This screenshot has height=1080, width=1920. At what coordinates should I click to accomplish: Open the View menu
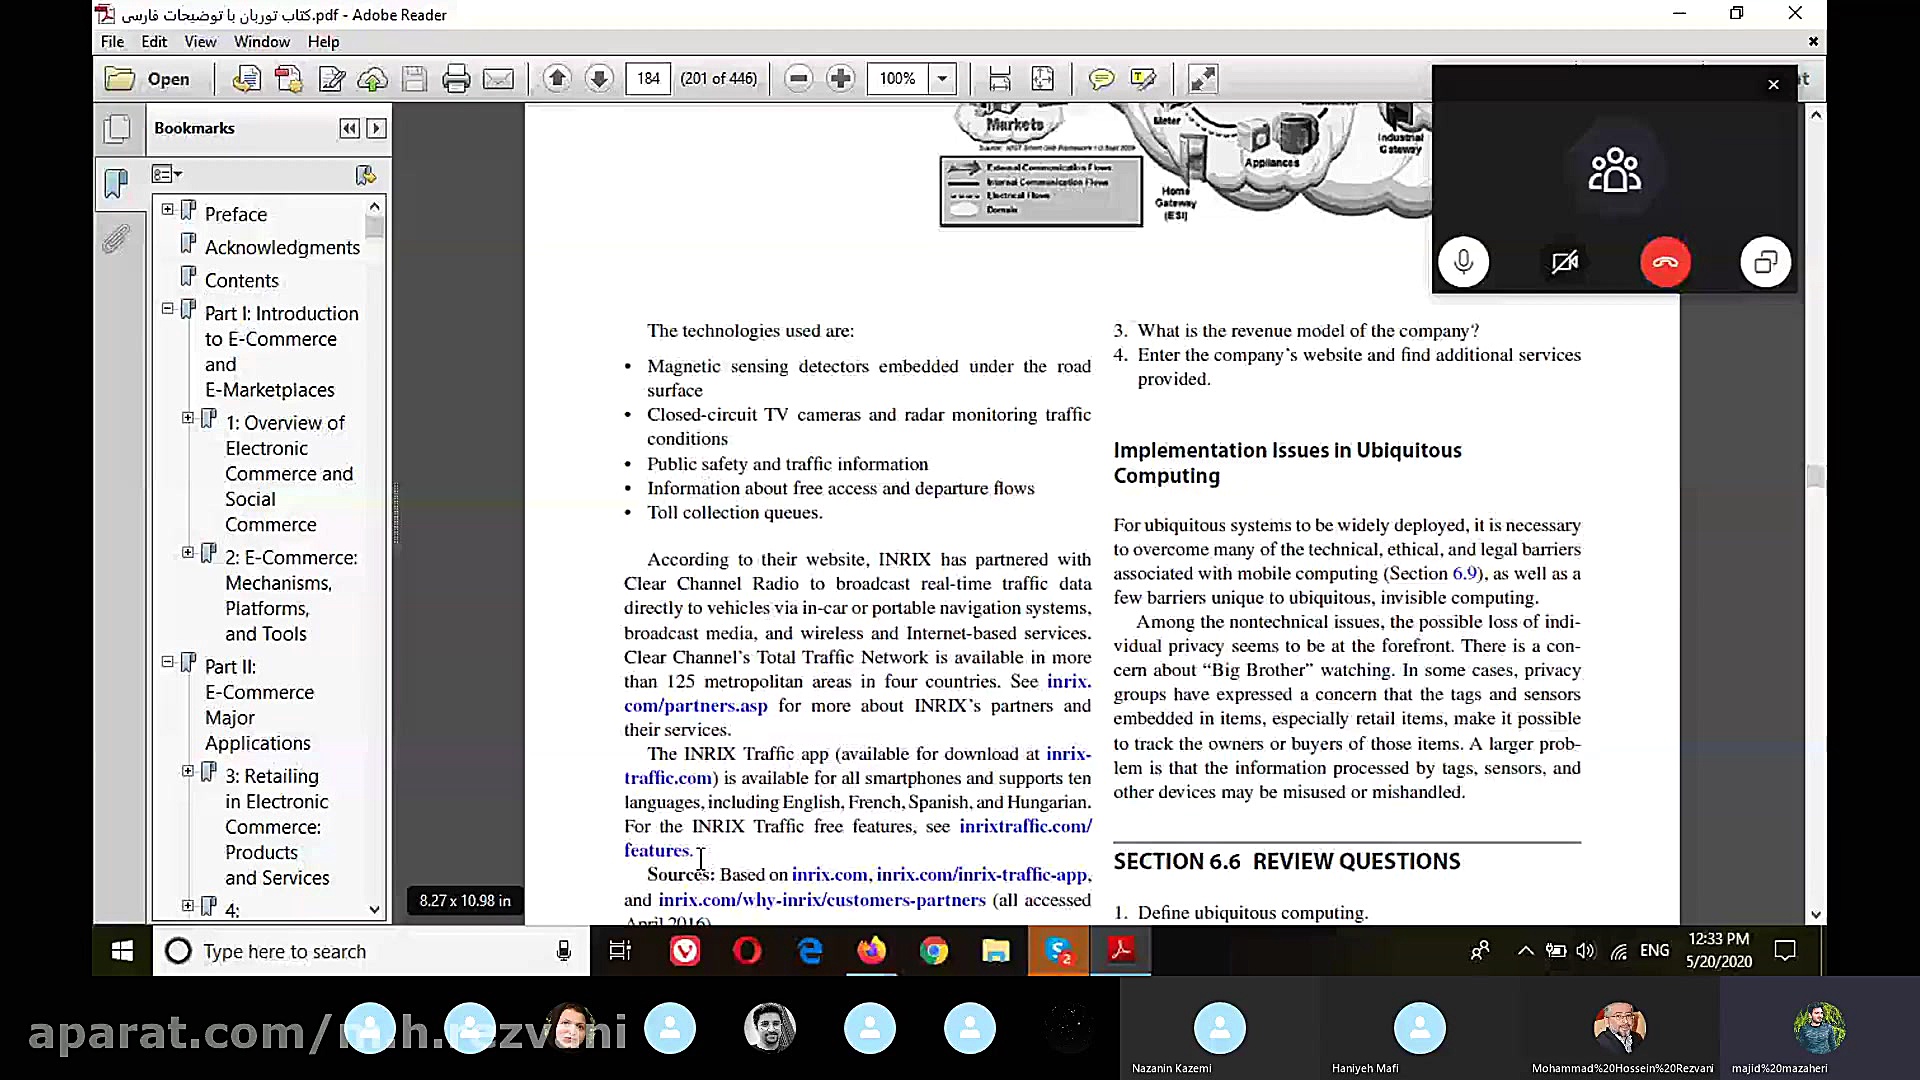point(200,42)
